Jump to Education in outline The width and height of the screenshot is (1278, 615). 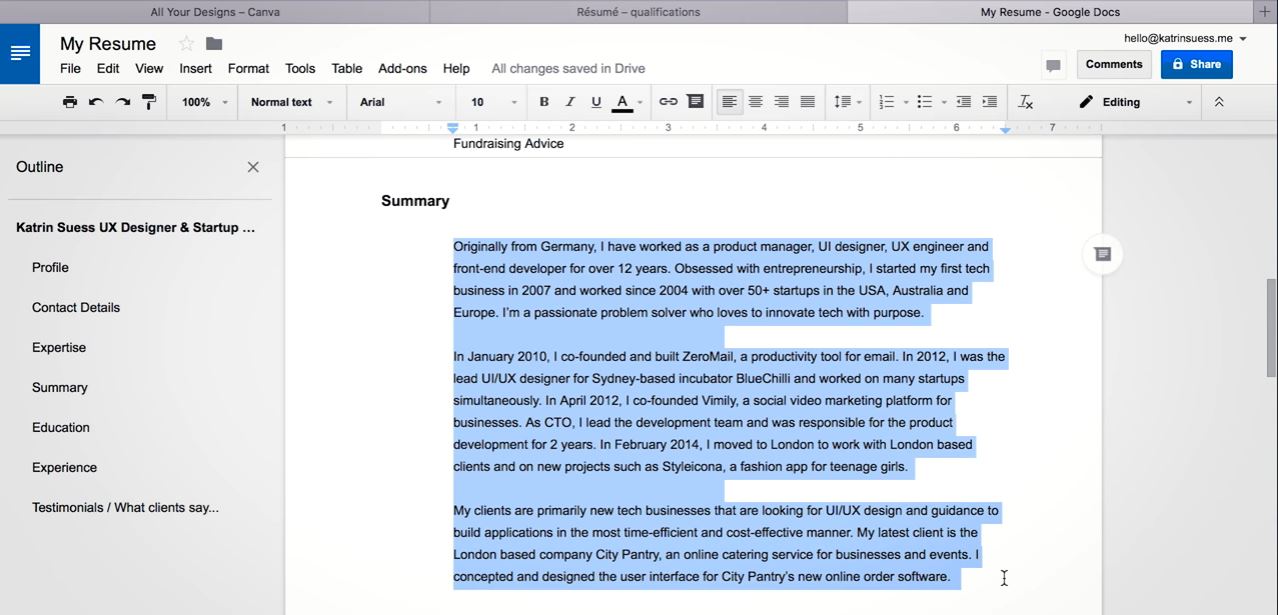[x=61, y=427]
